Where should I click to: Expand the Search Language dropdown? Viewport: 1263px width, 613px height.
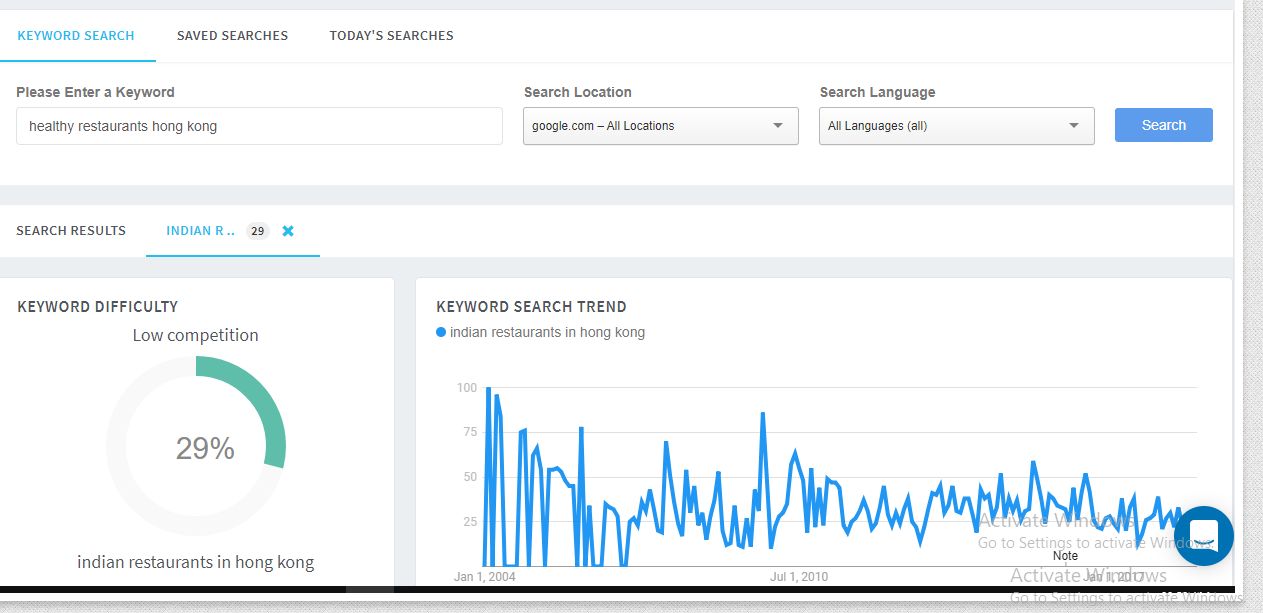pos(956,126)
